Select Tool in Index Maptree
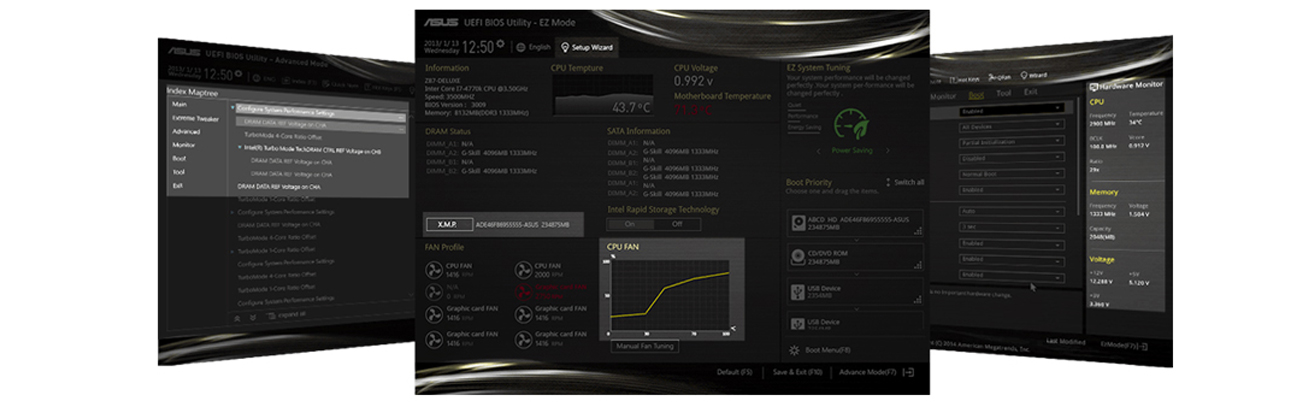1300x402 pixels. [x=178, y=172]
